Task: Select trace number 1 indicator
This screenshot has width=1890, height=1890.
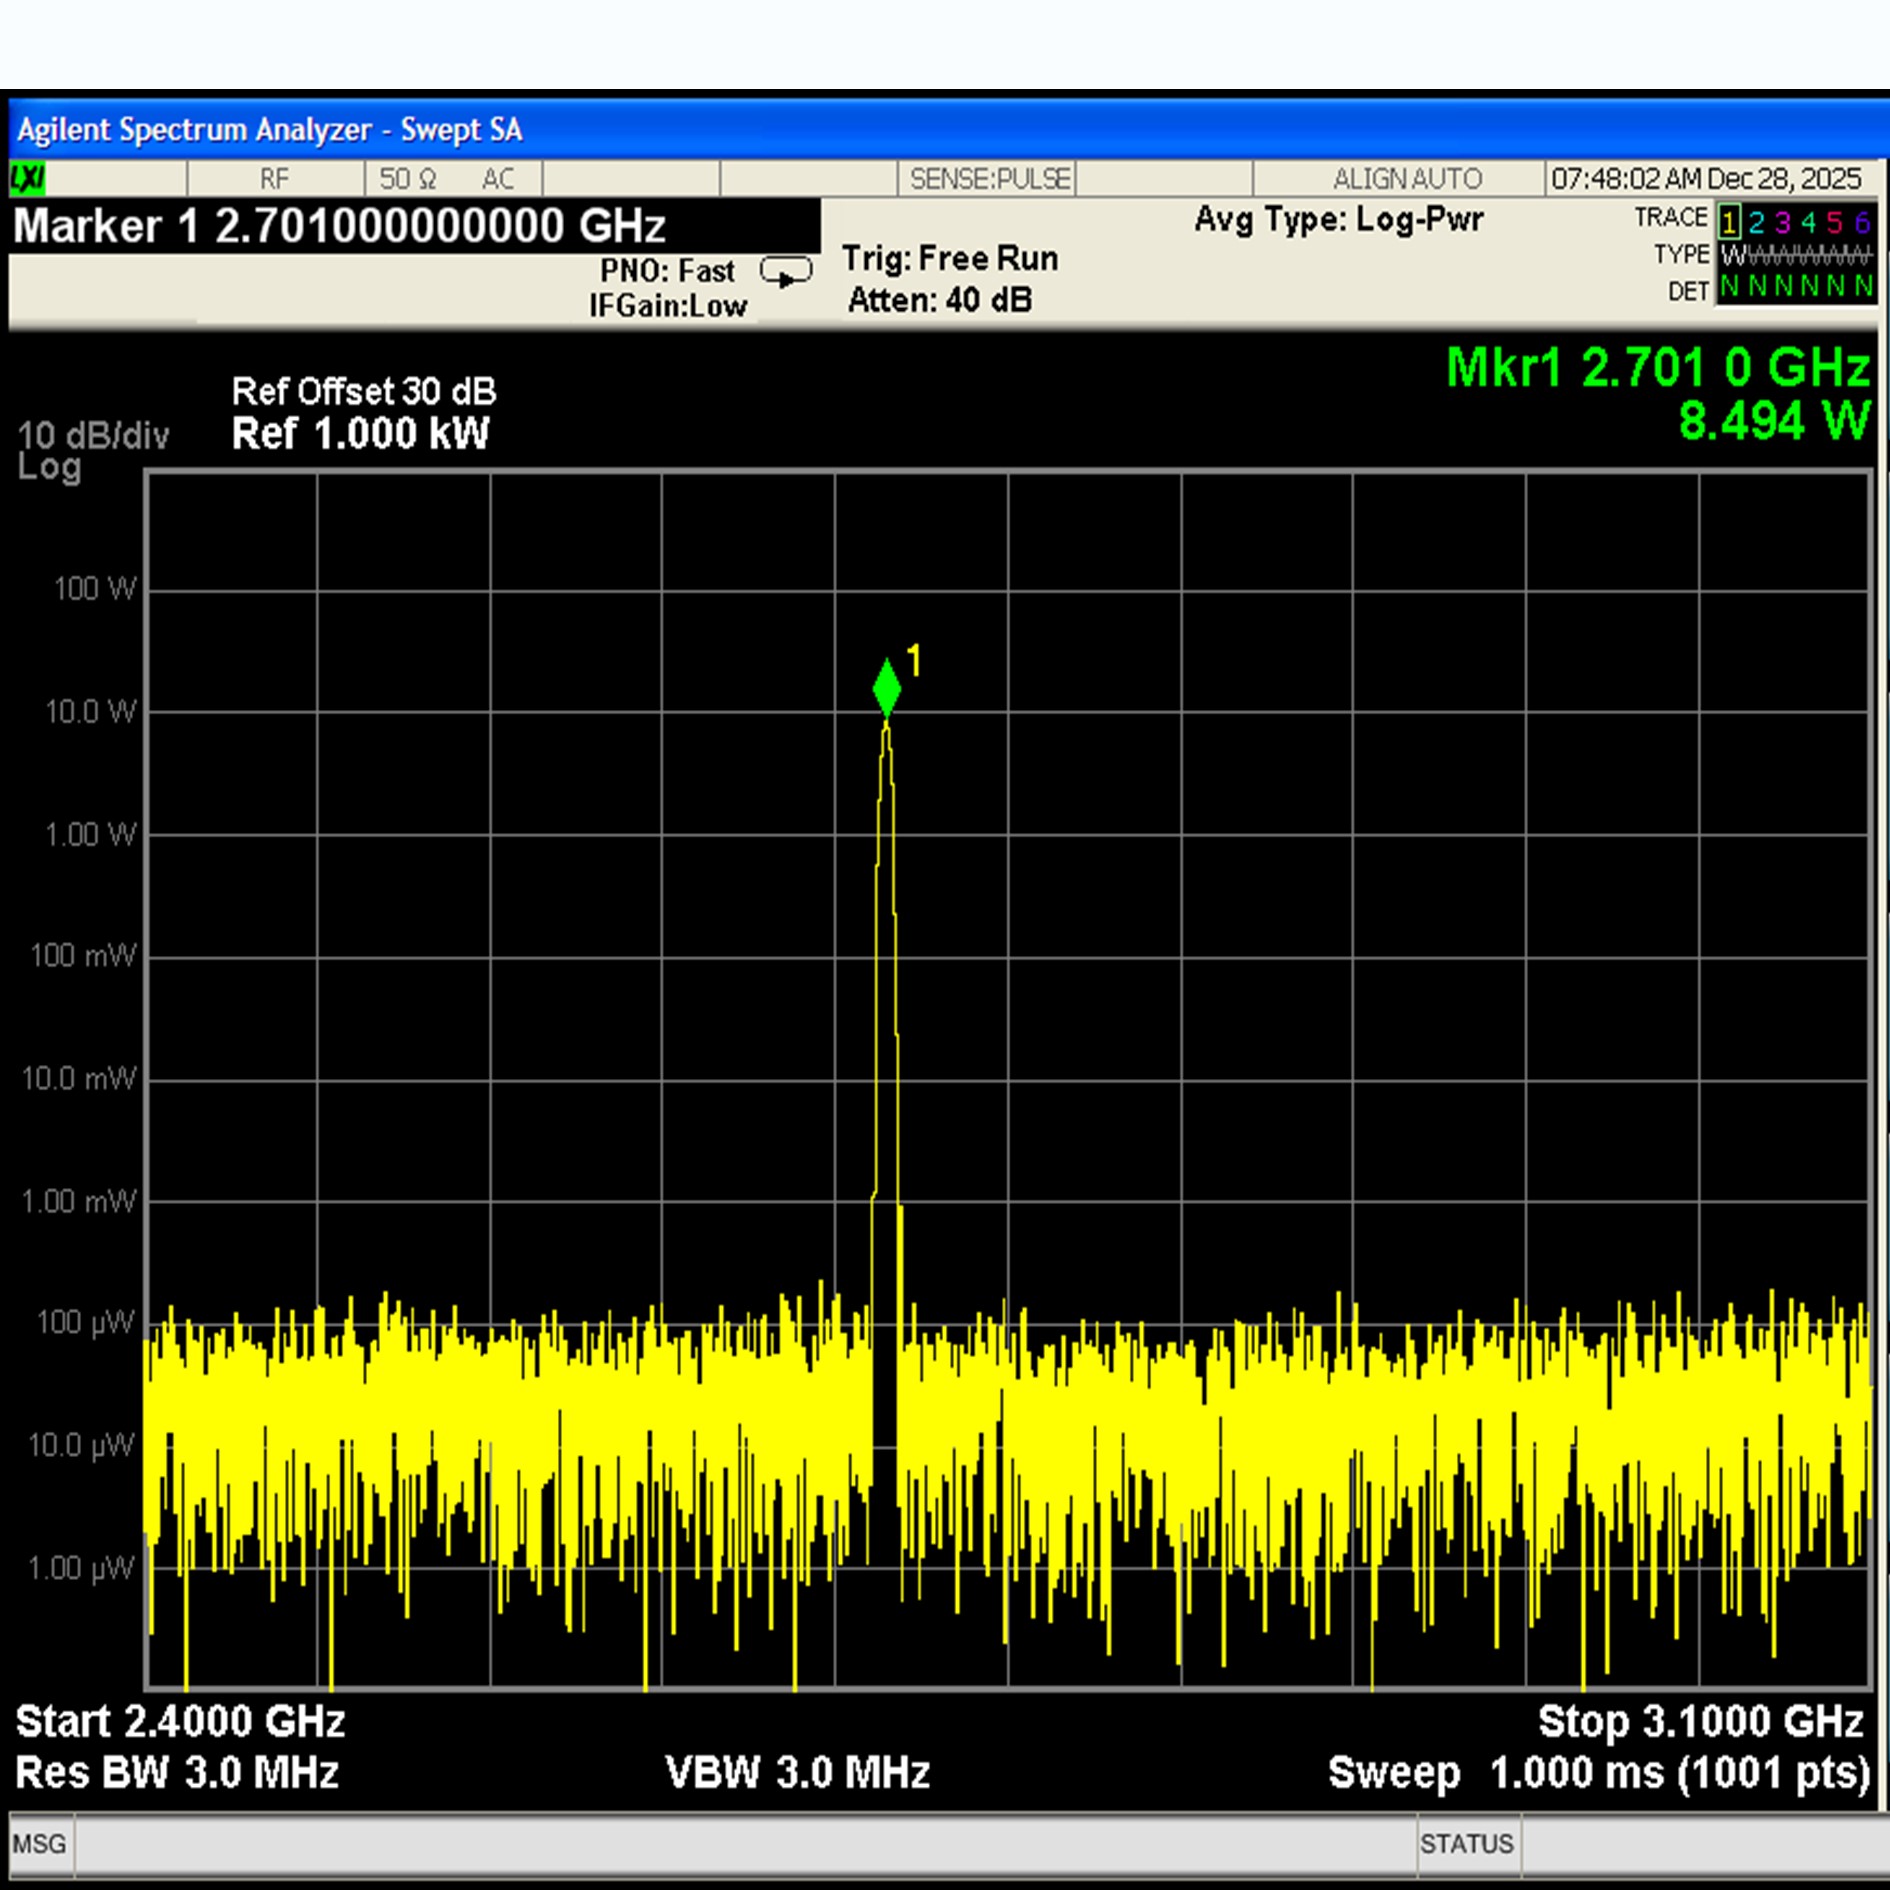Action: point(1730,221)
